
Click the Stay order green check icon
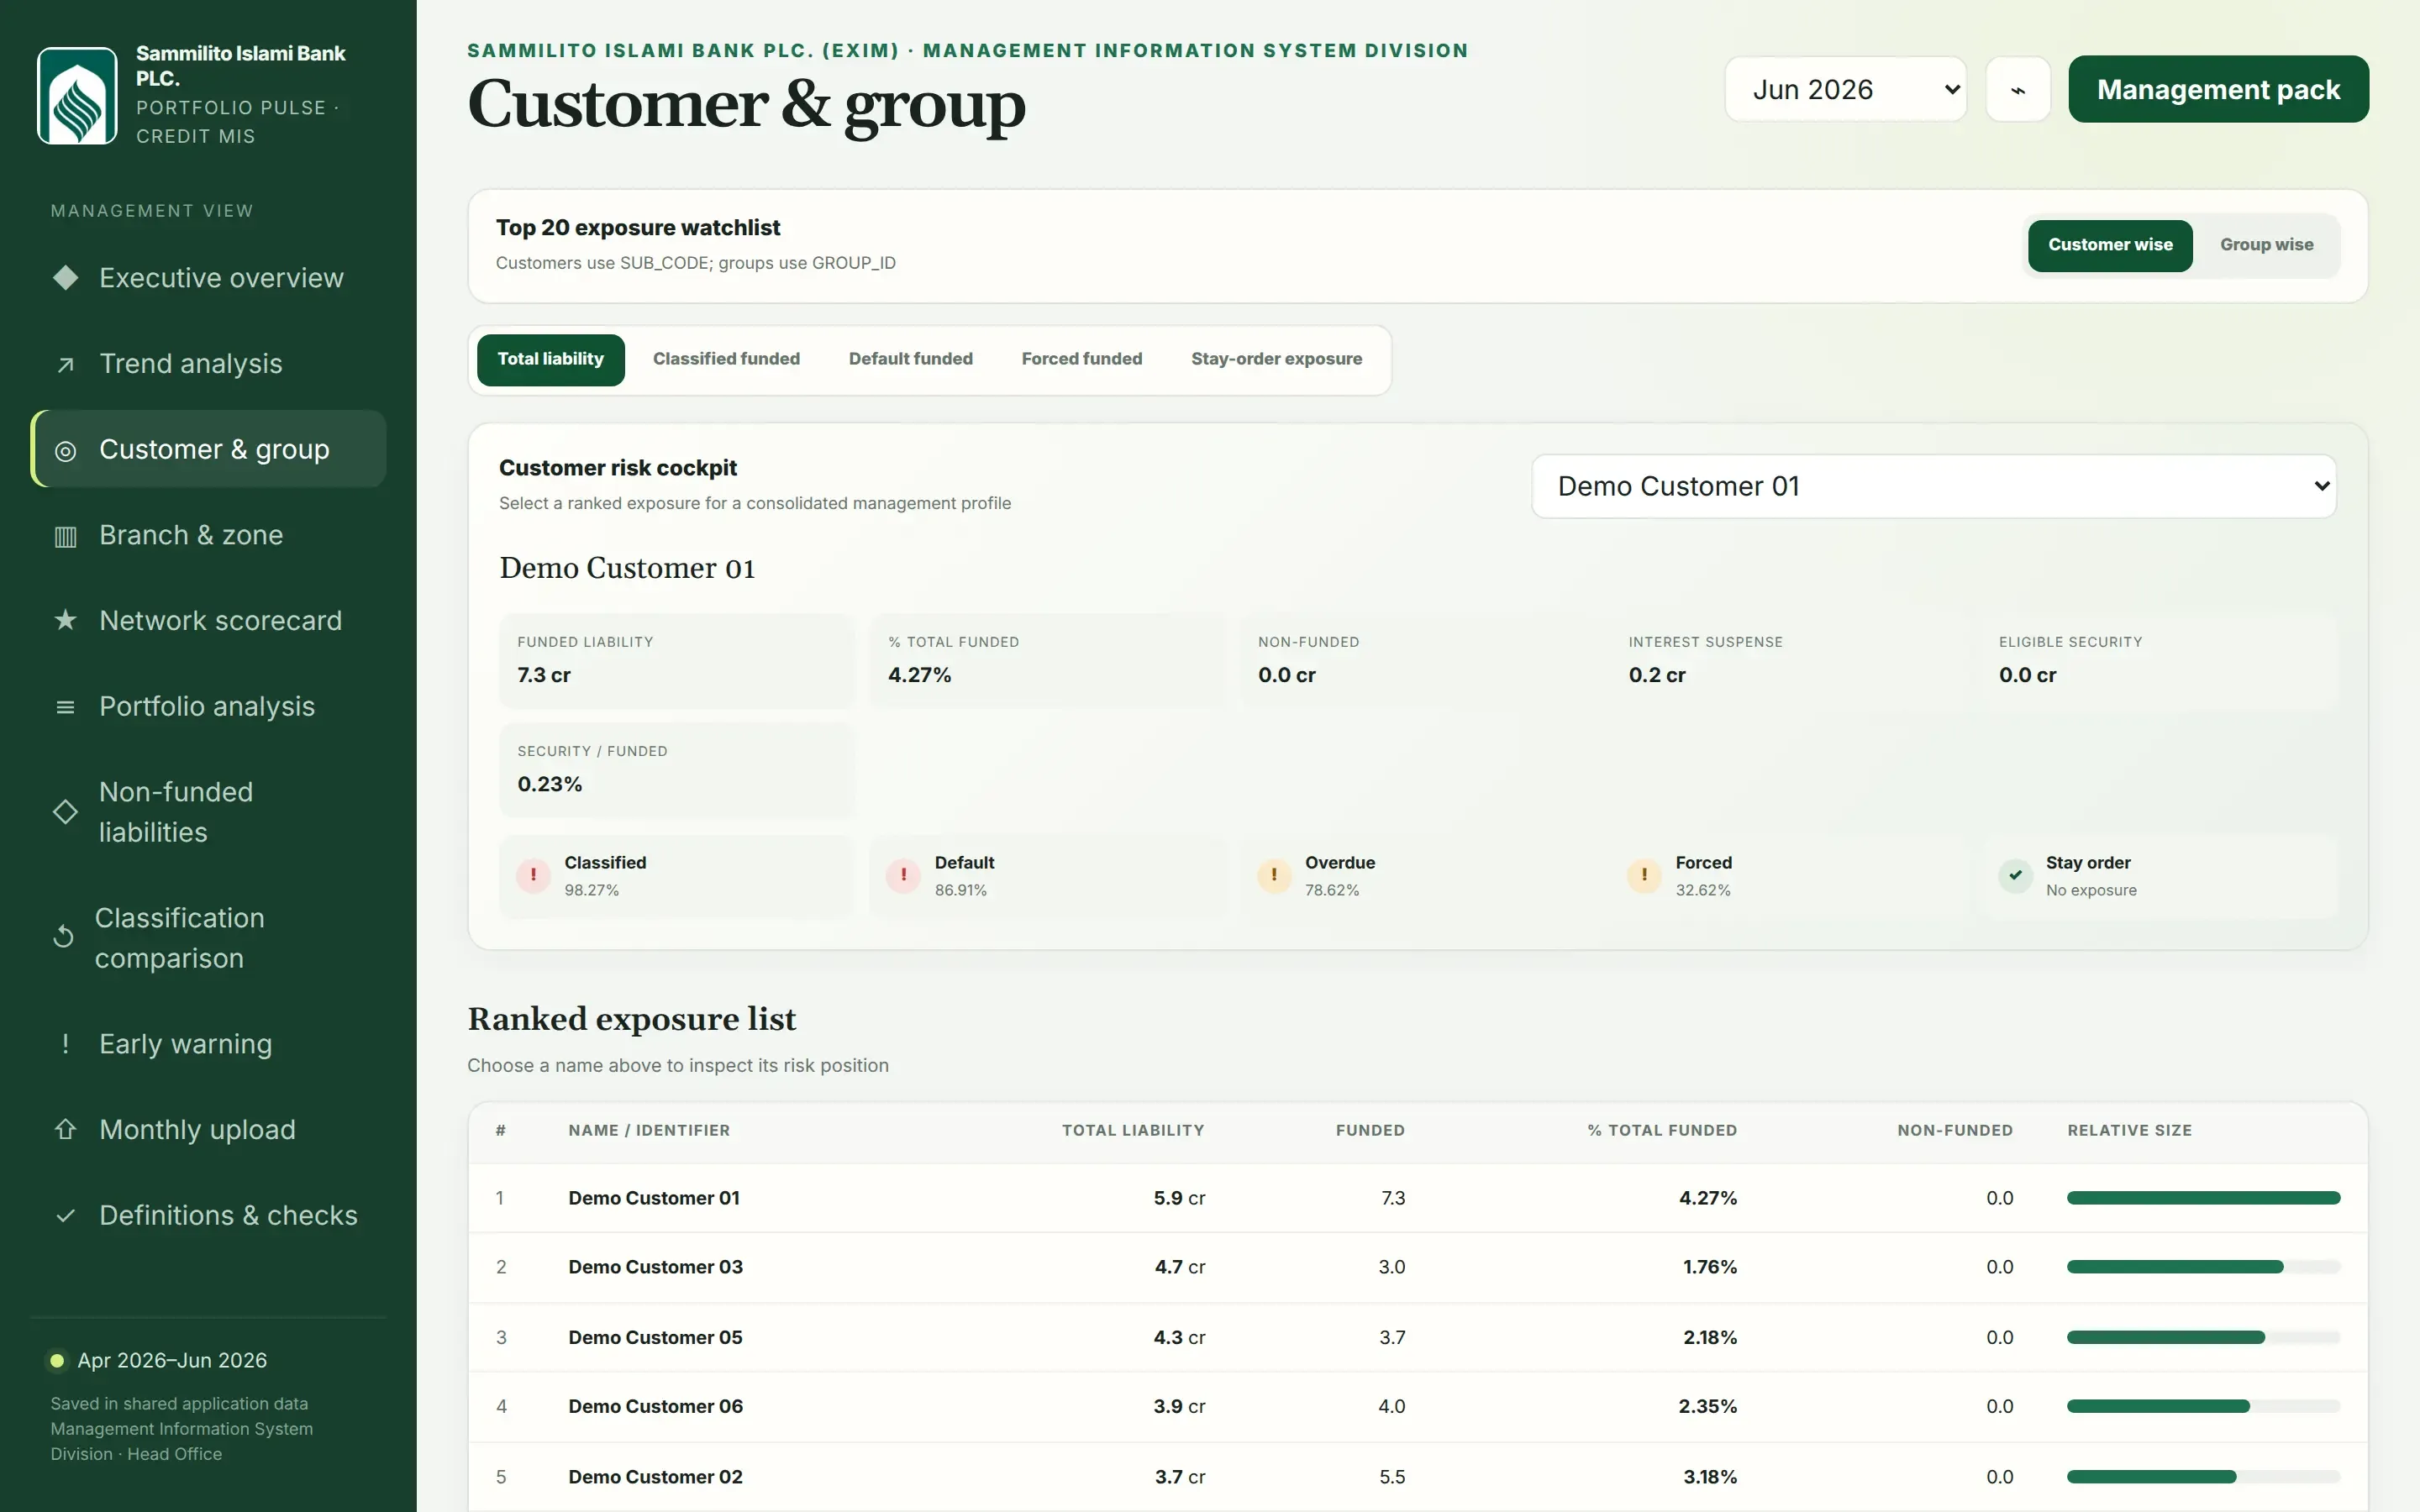click(2015, 876)
